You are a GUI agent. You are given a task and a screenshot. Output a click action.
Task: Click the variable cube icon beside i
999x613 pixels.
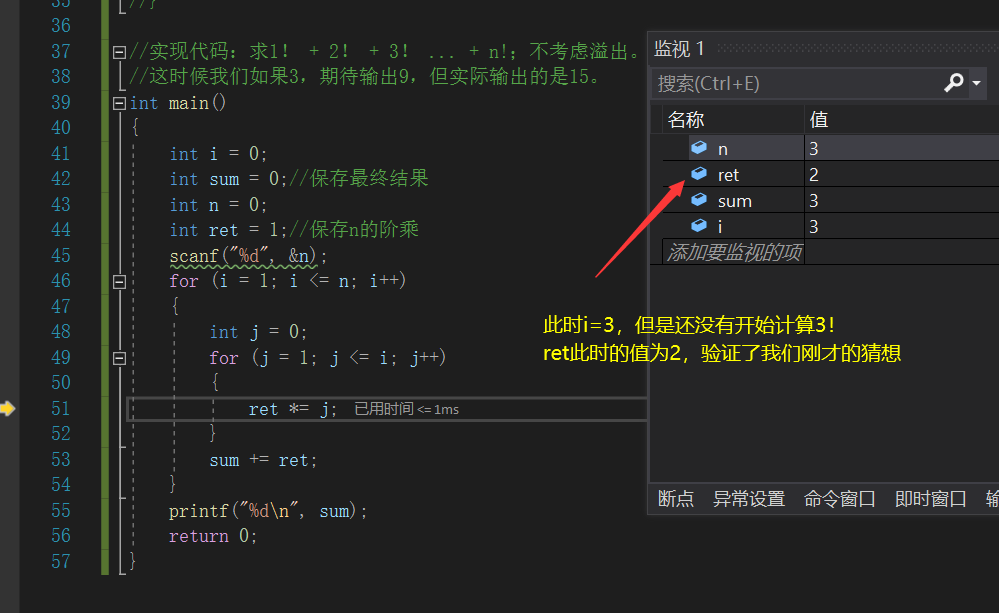tap(699, 226)
